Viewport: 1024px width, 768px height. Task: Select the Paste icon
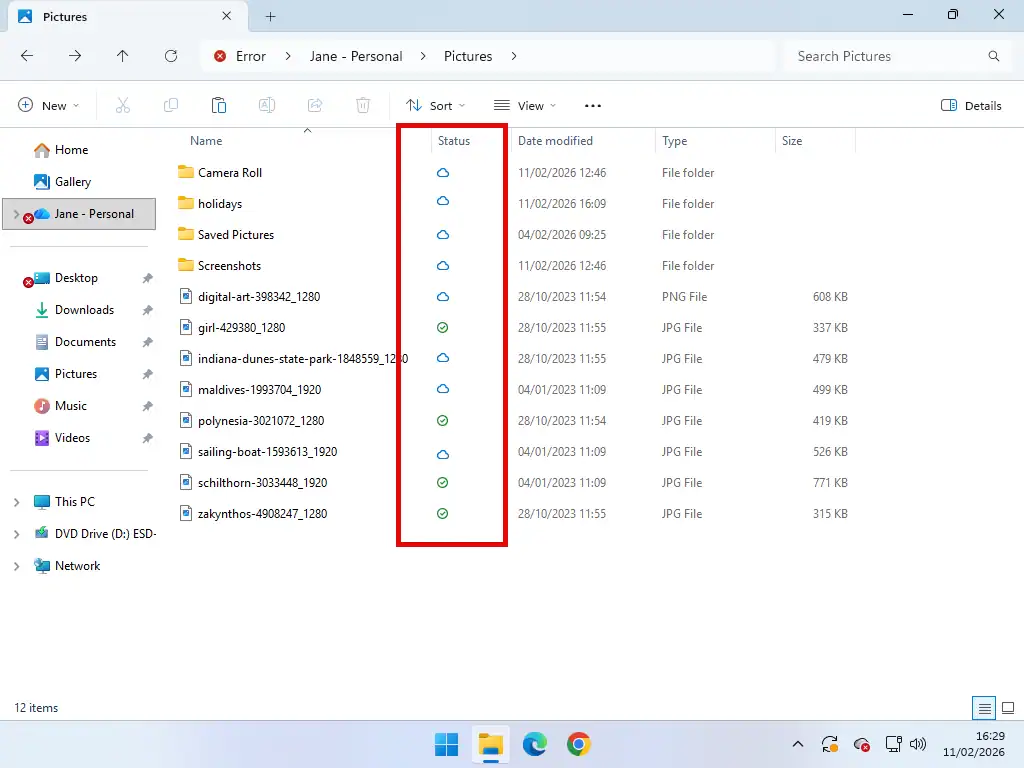point(219,105)
